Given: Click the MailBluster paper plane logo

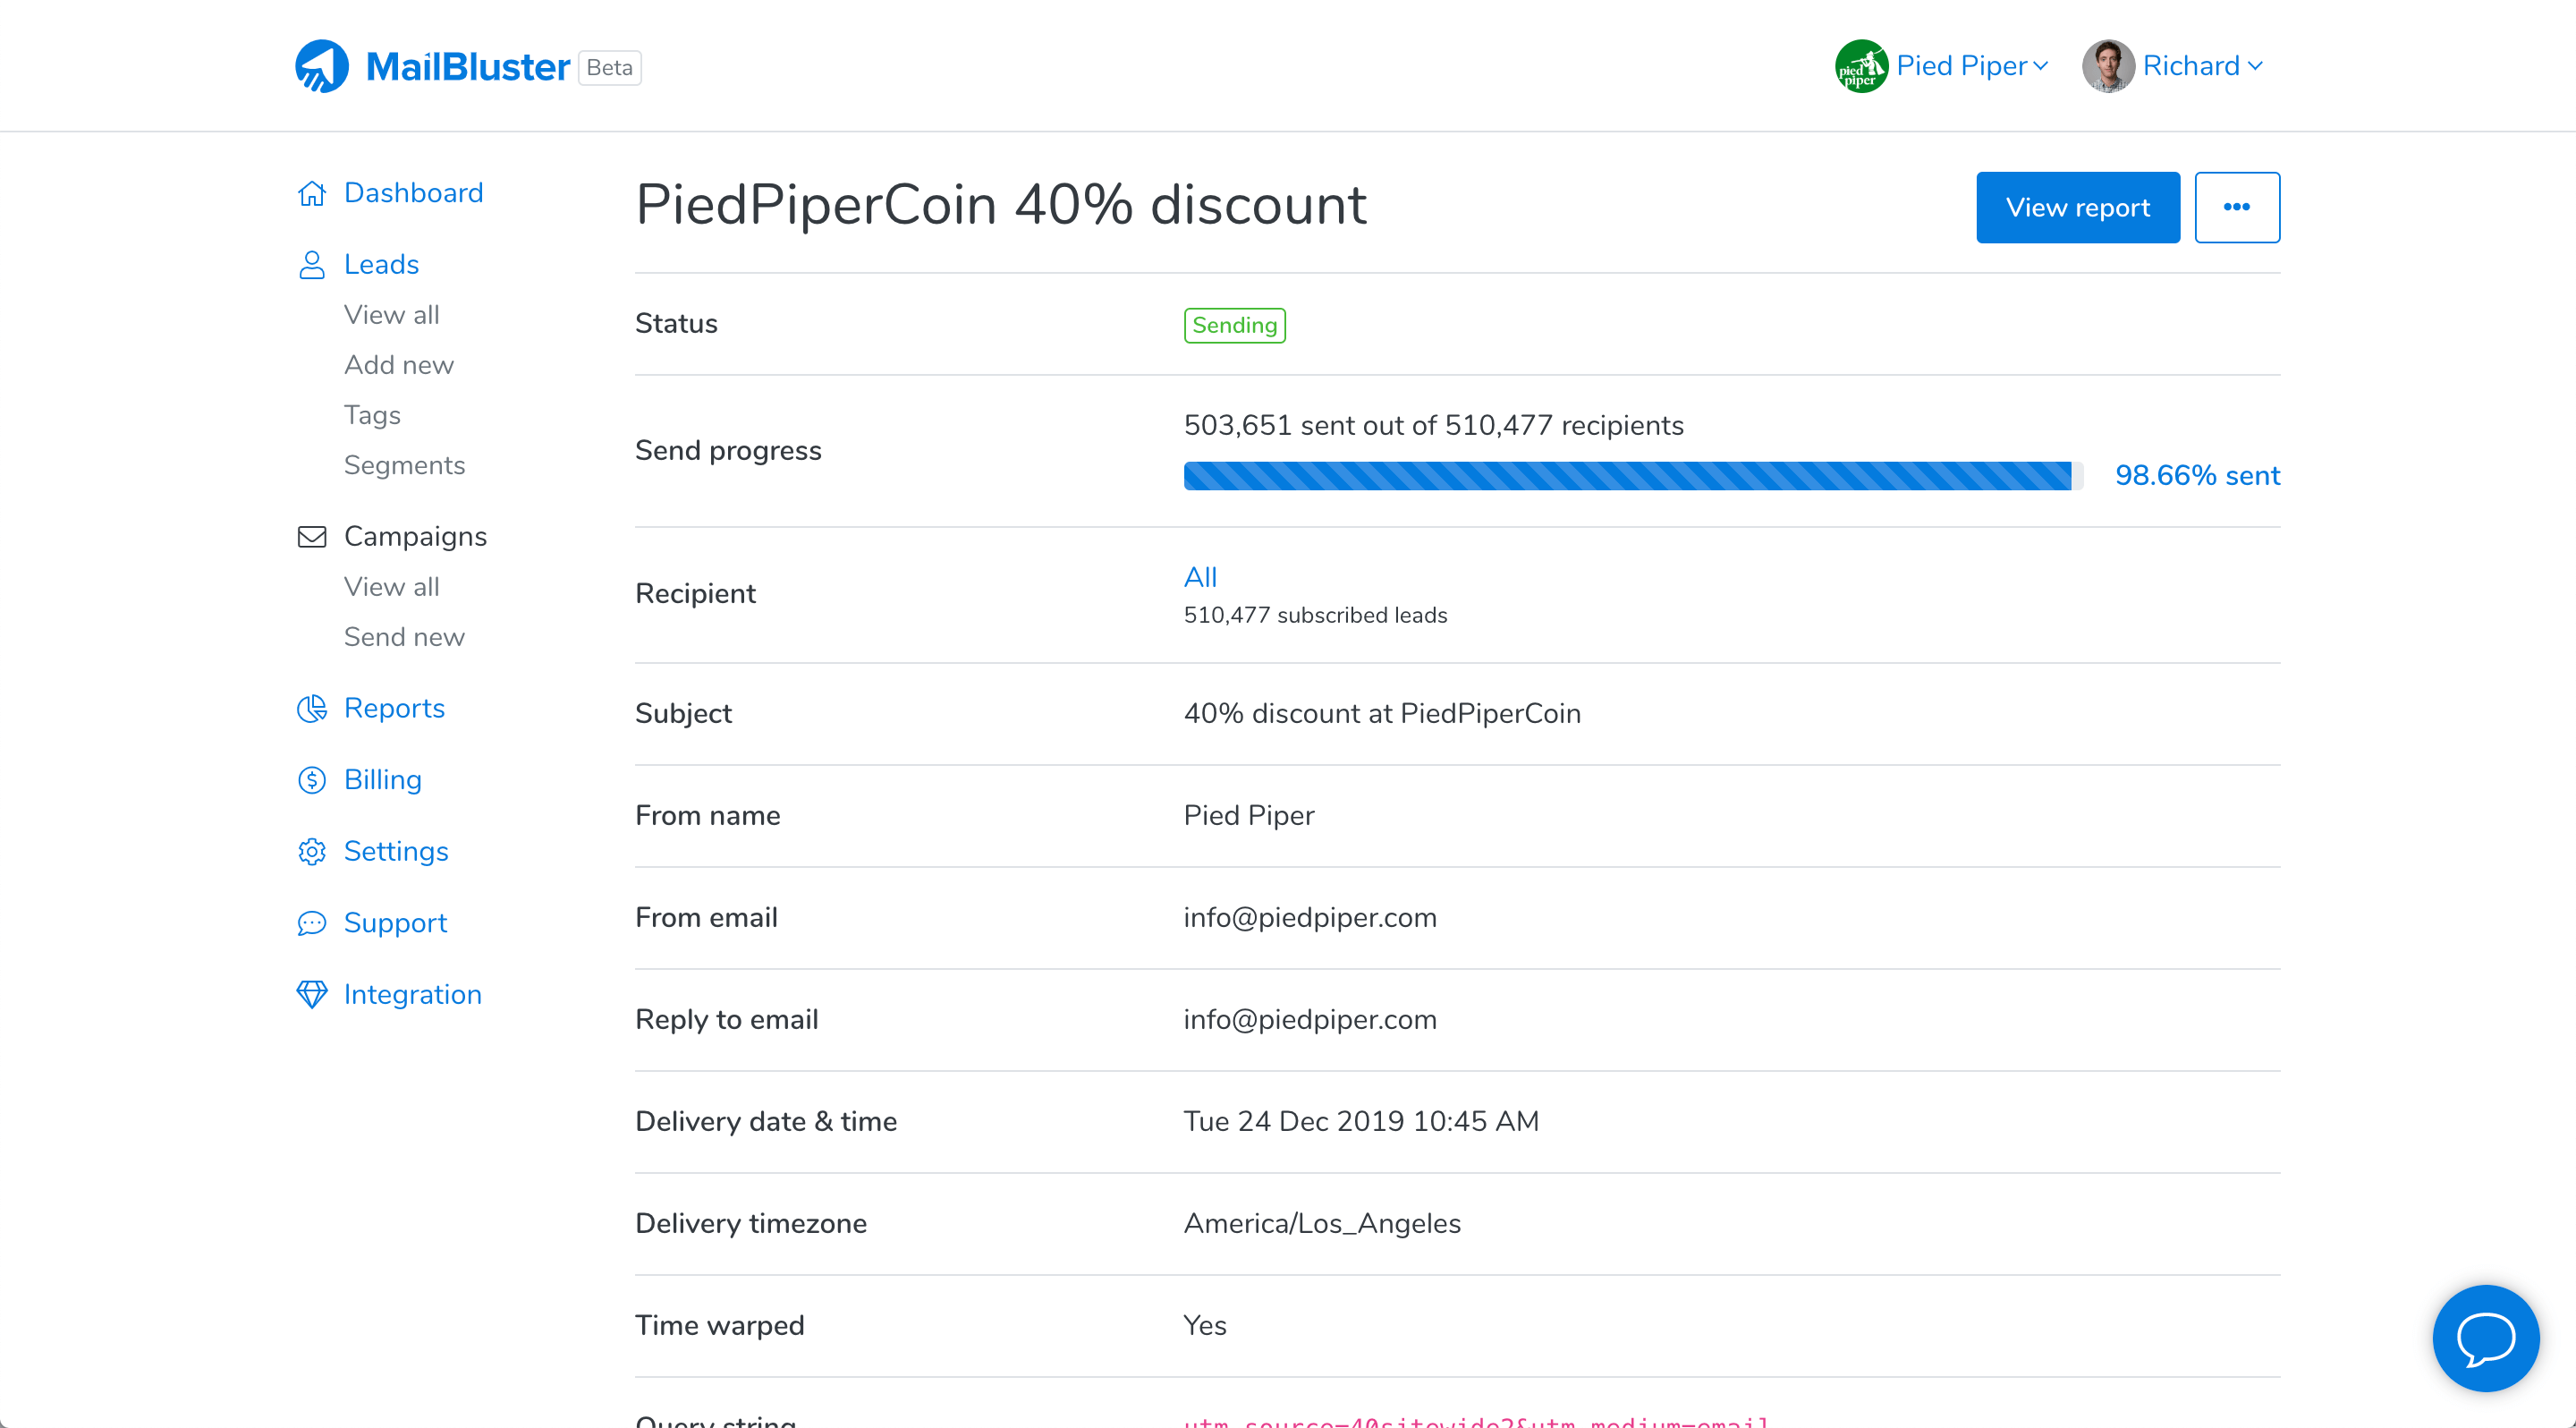Looking at the screenshot, I should pos(322,66).
